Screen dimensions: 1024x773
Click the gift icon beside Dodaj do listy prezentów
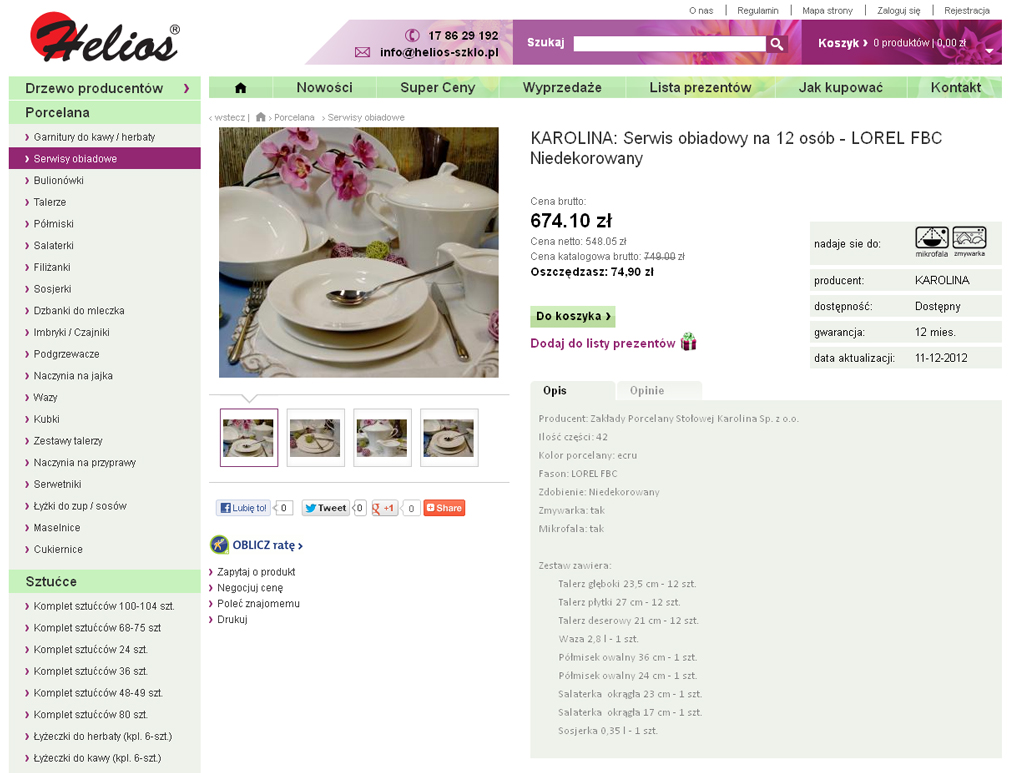688,341
